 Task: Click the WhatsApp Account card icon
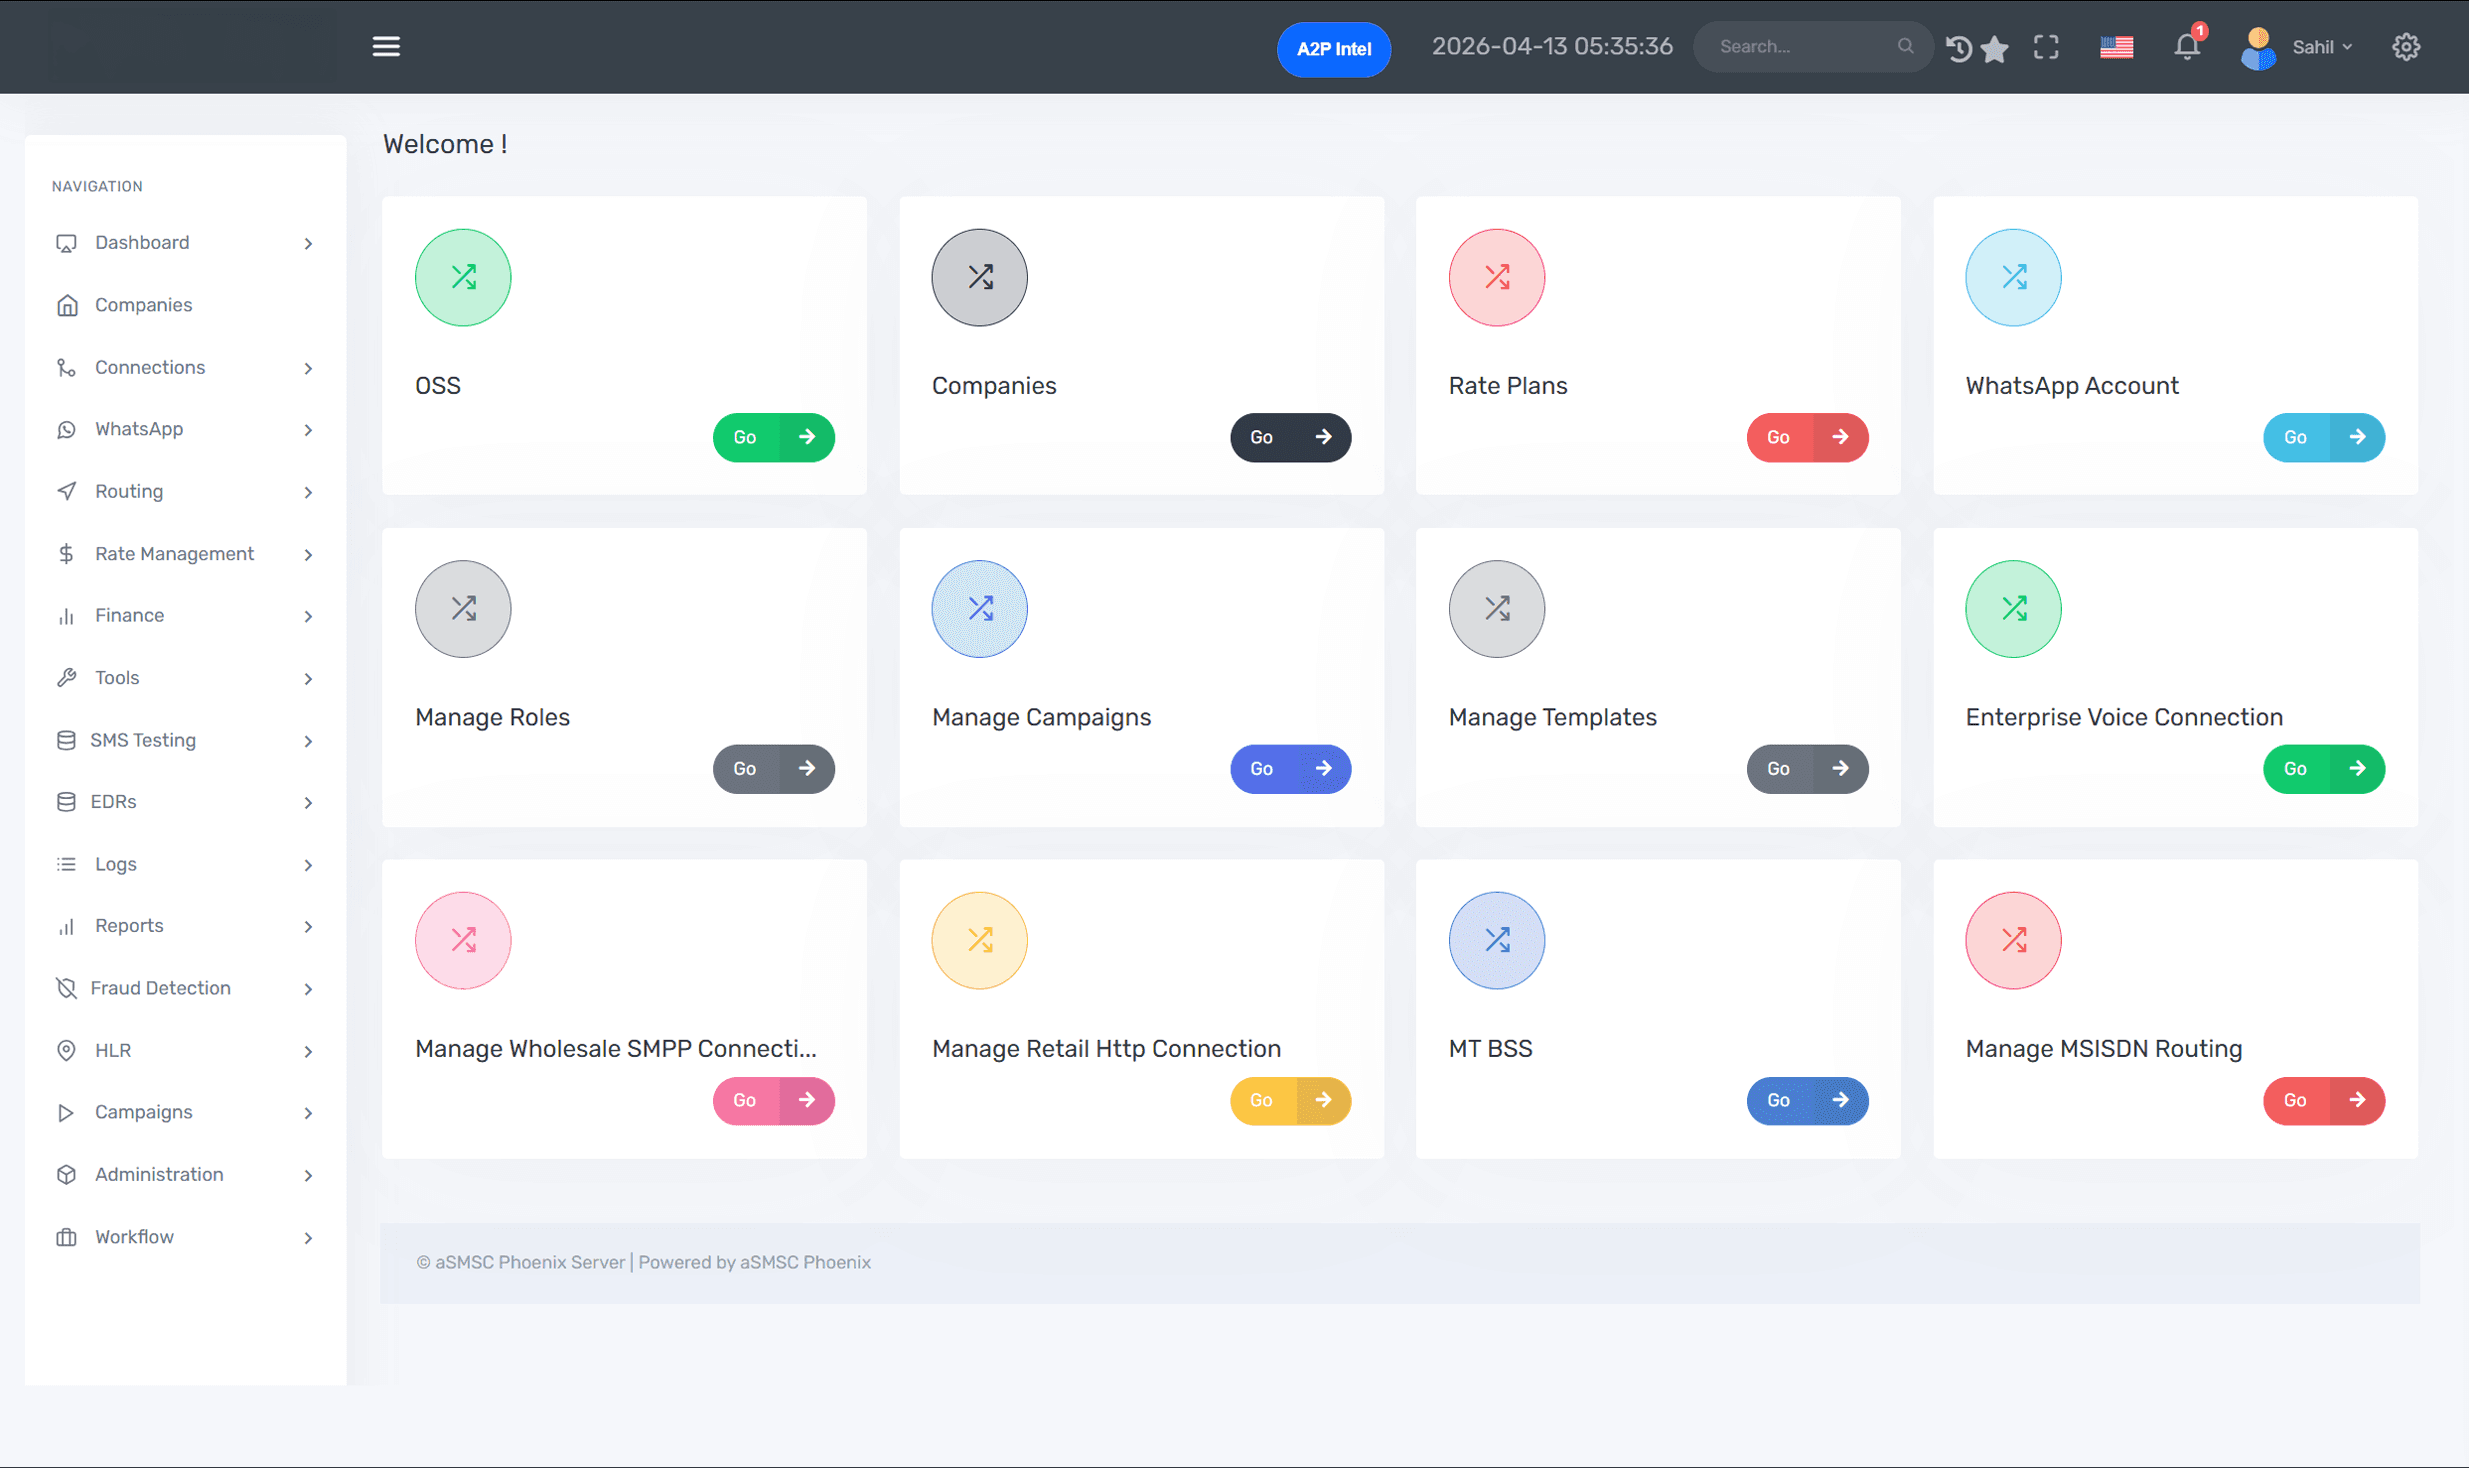click(x=2013, y=277)
